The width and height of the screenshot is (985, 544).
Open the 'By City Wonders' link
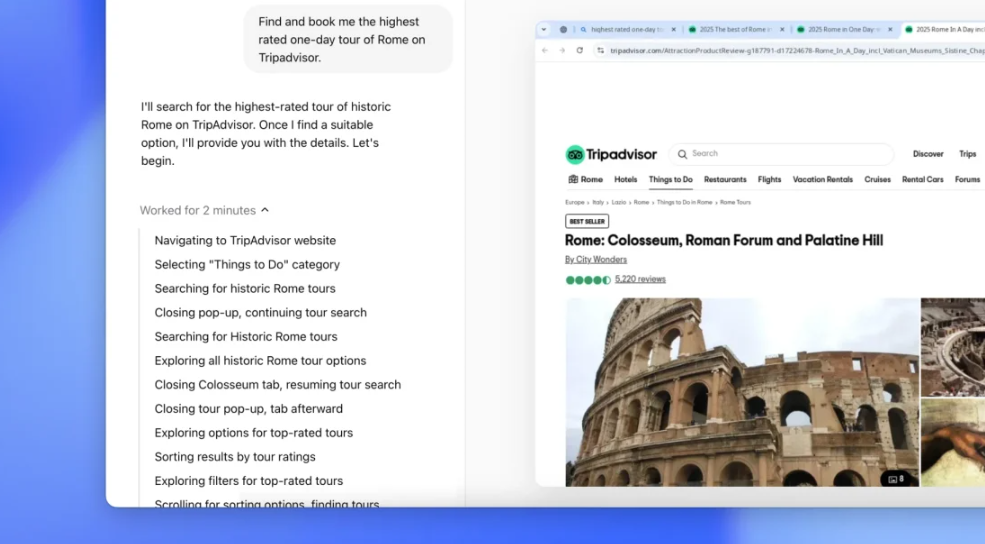[x=596, y=259]
